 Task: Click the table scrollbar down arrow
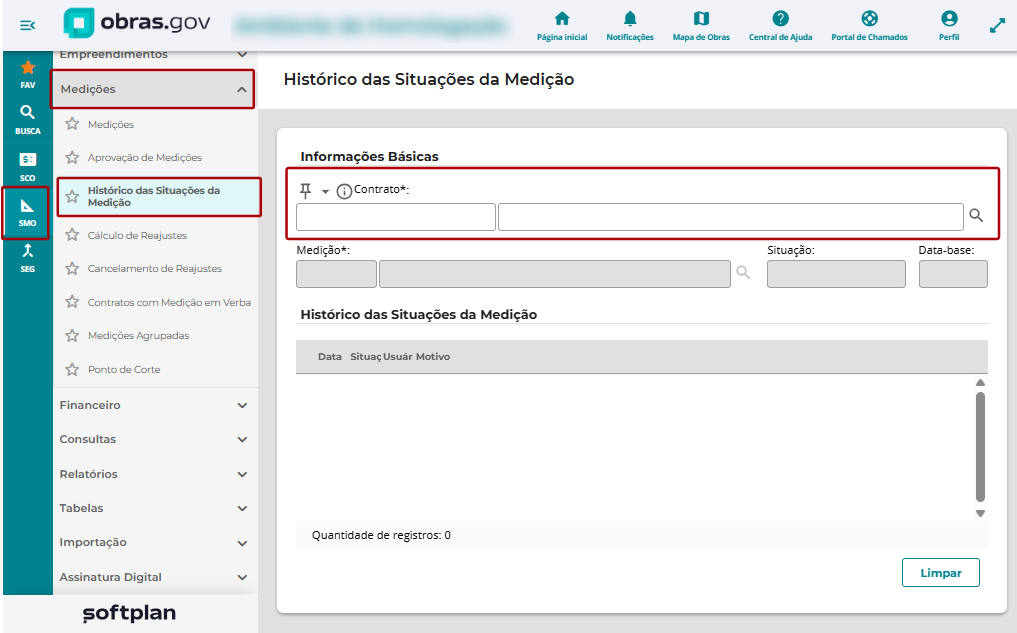pos(980,513)
